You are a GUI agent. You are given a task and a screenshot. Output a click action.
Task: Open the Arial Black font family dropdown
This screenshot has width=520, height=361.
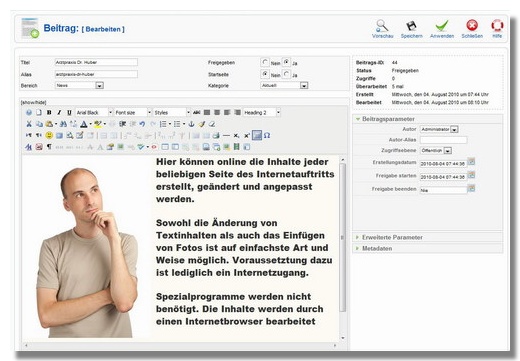click(94, 112)
